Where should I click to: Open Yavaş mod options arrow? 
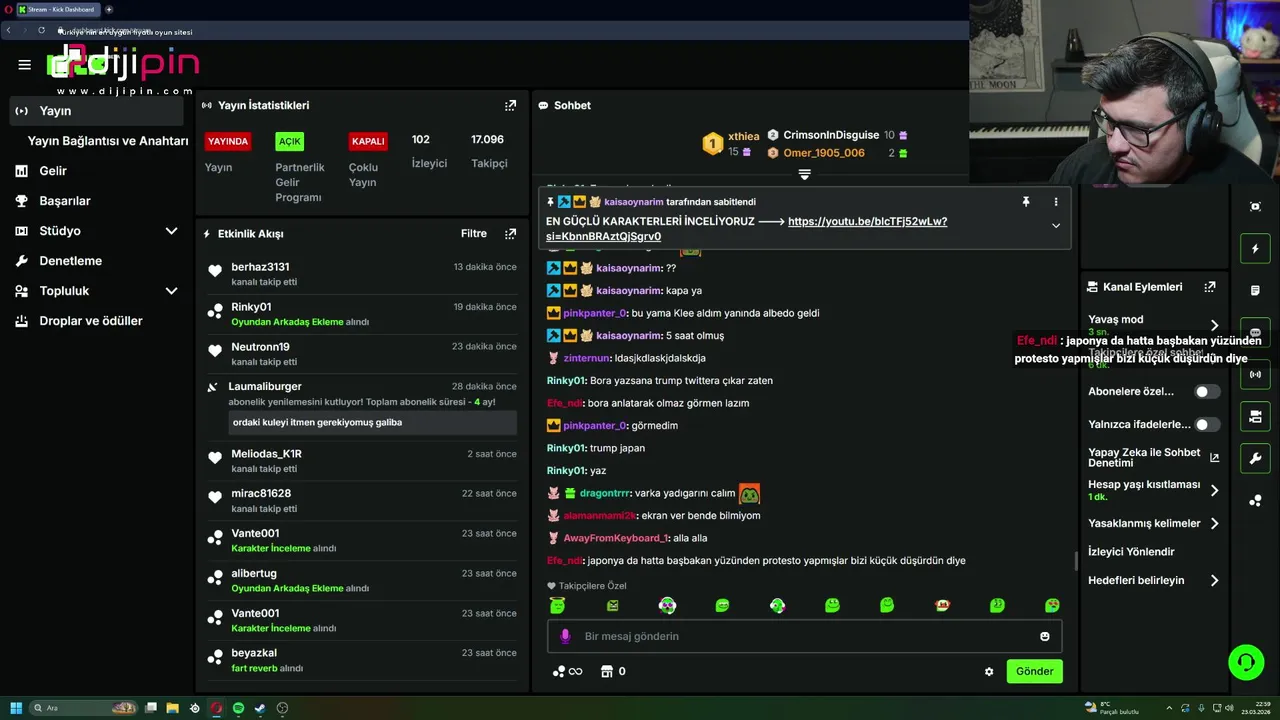click(x=1214, y=325)
